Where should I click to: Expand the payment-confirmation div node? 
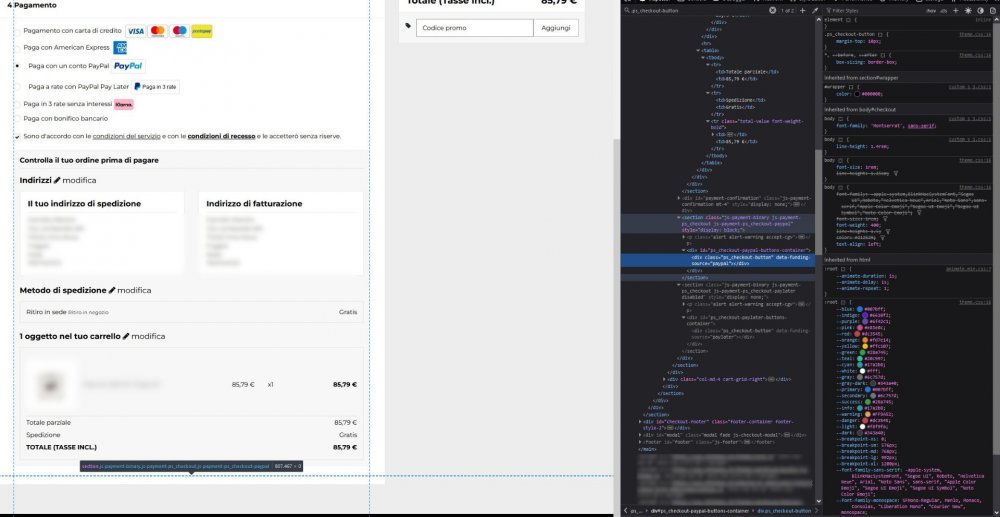[679, 198]
